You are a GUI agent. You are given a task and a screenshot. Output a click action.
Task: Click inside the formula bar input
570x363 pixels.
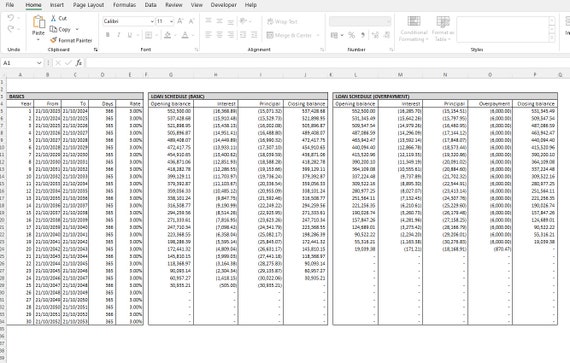327,63
